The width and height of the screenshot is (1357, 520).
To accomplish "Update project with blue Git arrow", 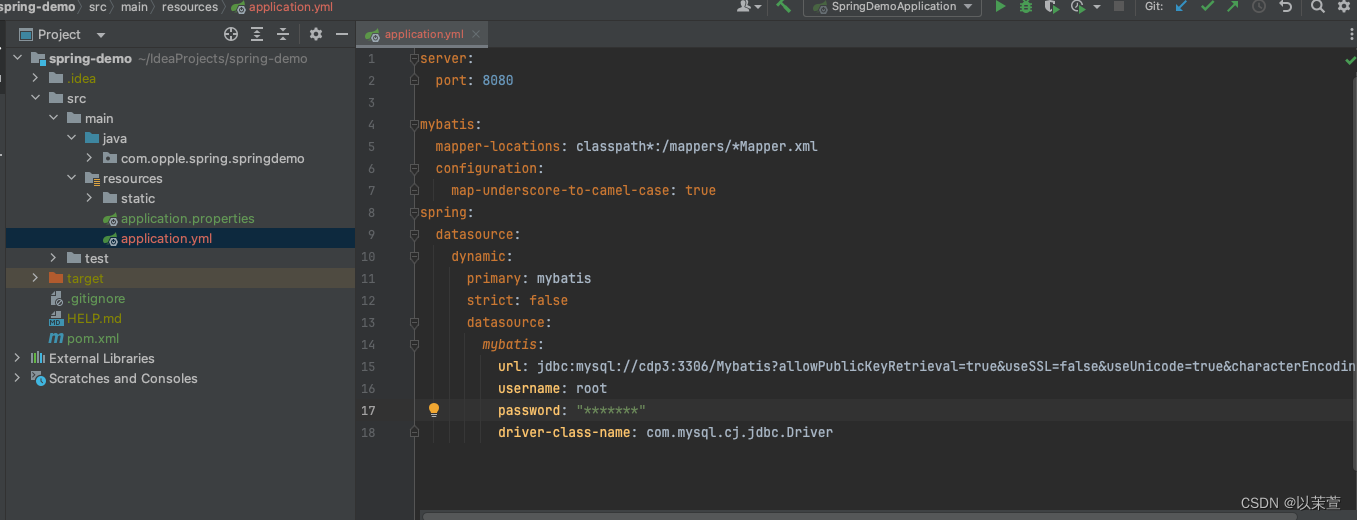I will [x=1181, y=7].
